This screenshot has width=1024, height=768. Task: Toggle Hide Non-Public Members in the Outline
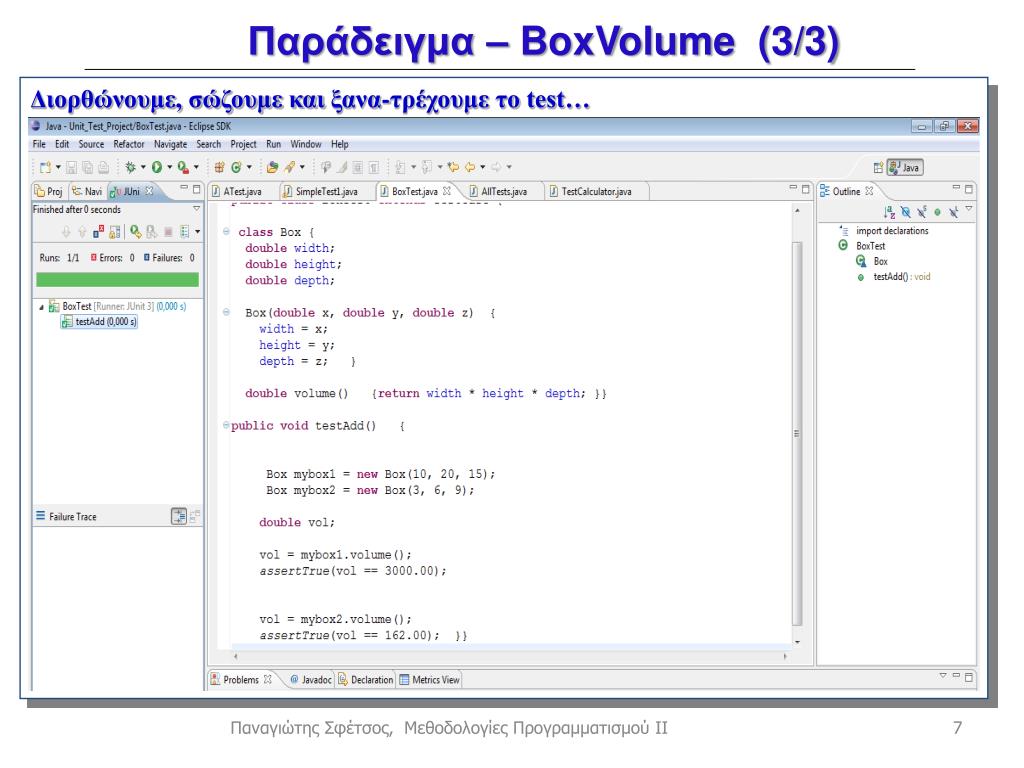pos(937,212)
